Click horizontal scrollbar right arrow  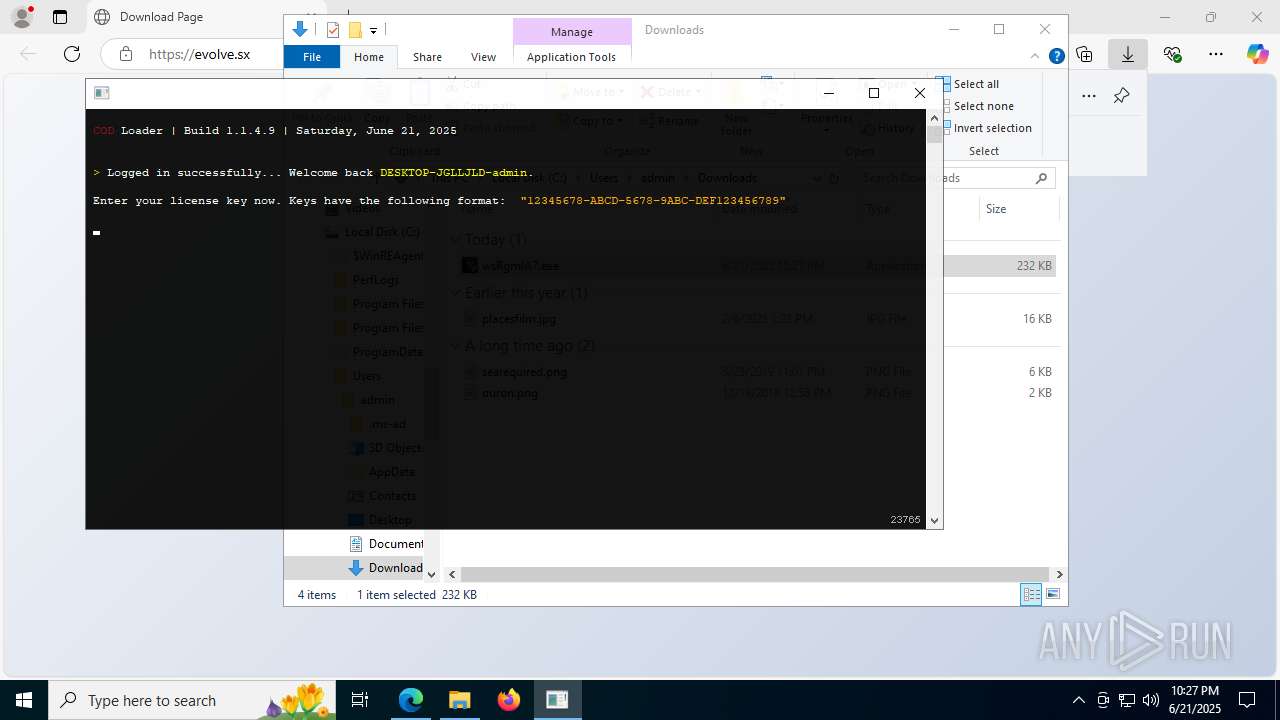tap(1059, 574)
